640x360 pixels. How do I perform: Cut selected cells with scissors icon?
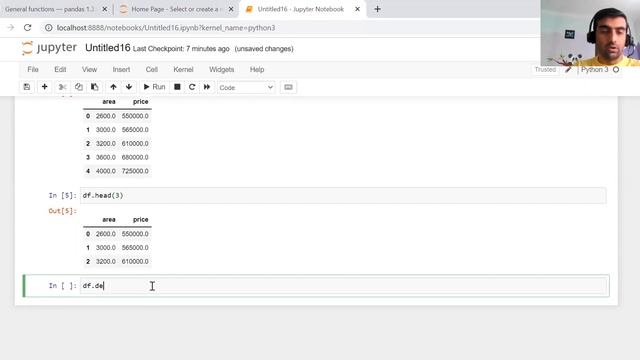pyautogui.click(x=62, y=87)
